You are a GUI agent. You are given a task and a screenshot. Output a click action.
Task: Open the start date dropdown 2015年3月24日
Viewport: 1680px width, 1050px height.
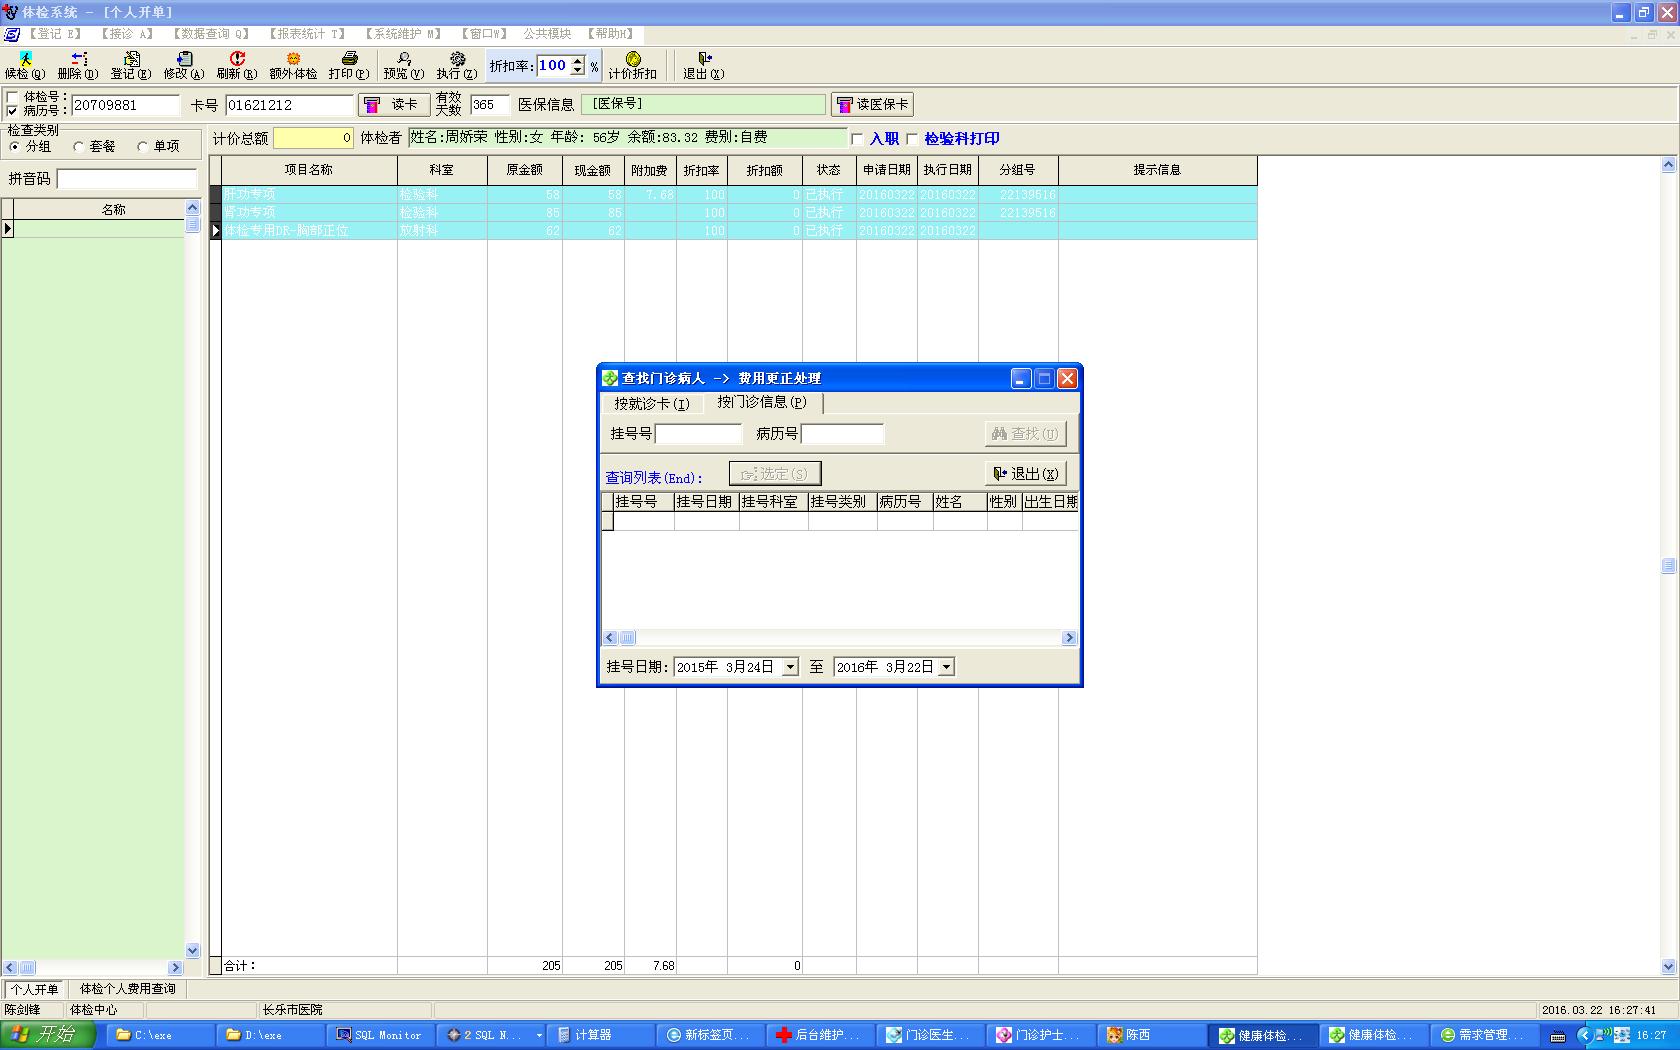coord(790,667)
